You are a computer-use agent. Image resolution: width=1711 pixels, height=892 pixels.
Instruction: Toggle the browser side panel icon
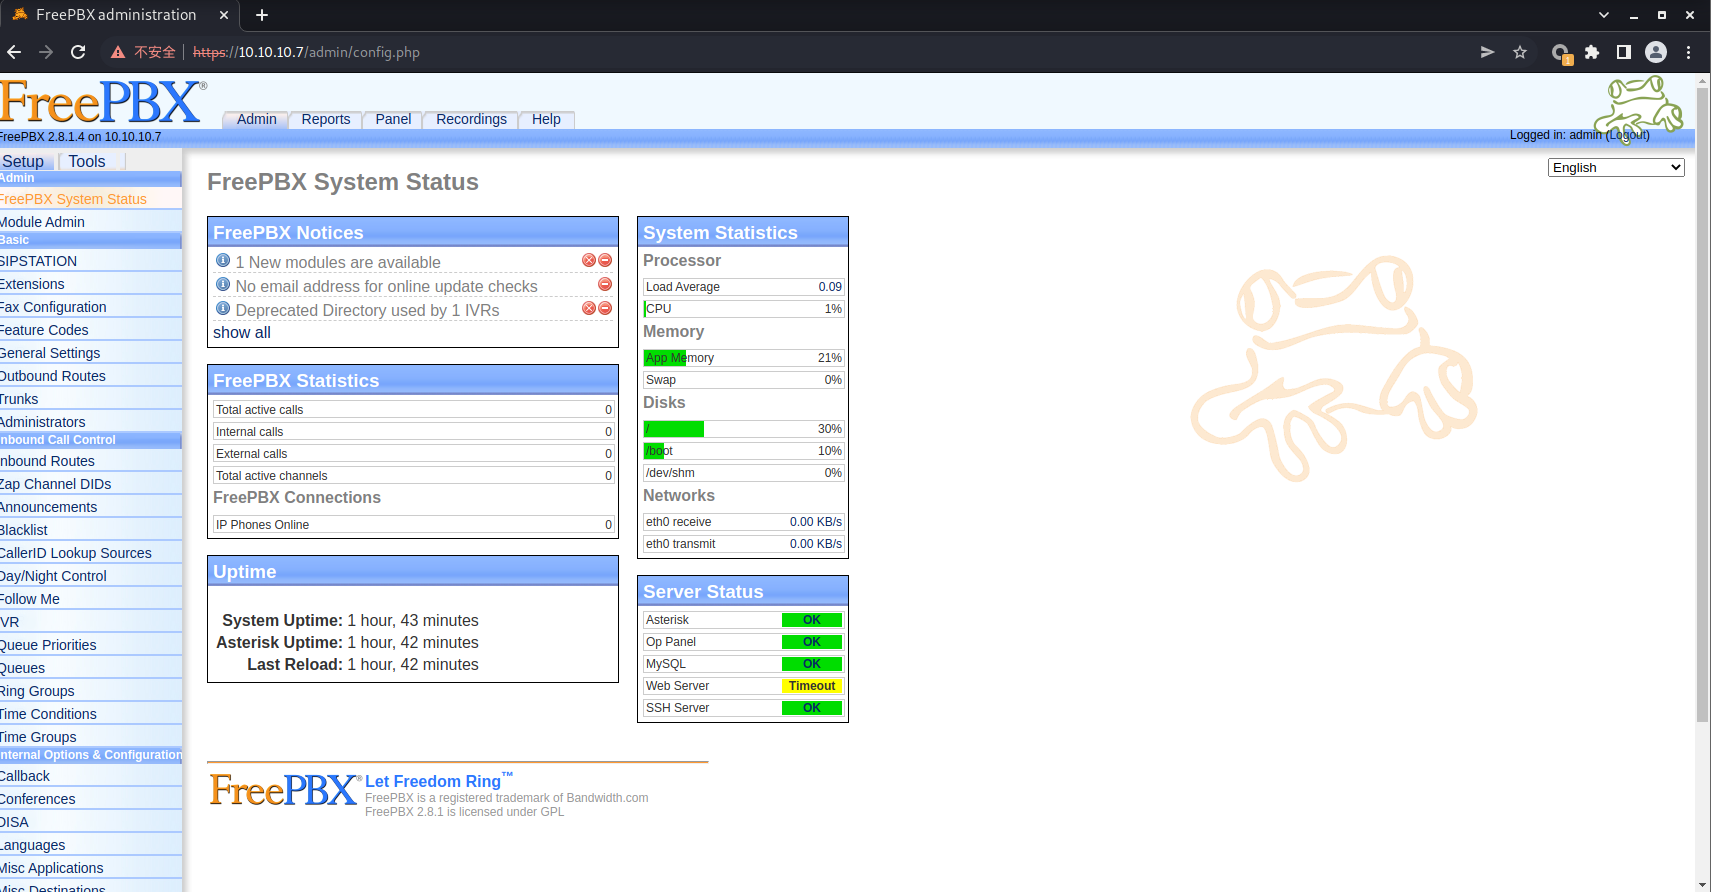(x=1624, y=52)
